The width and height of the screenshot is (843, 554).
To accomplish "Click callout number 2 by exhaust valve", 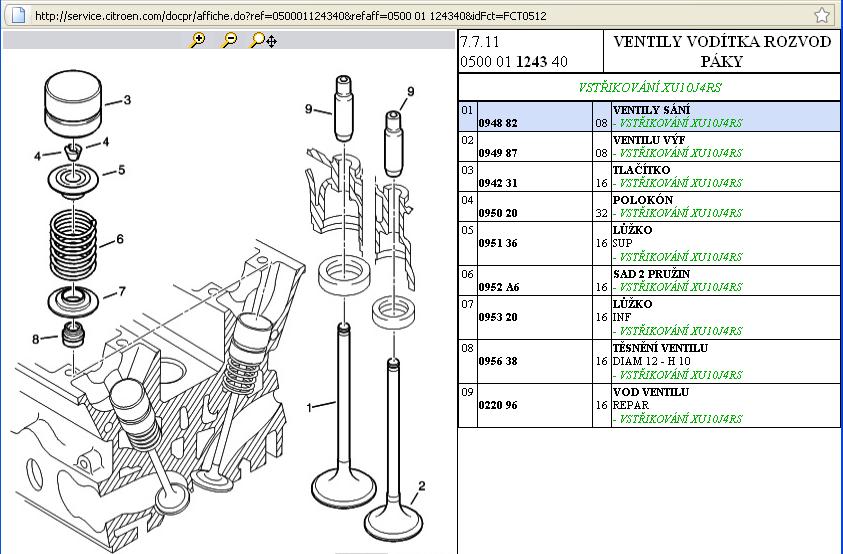I will click(421, 487).
